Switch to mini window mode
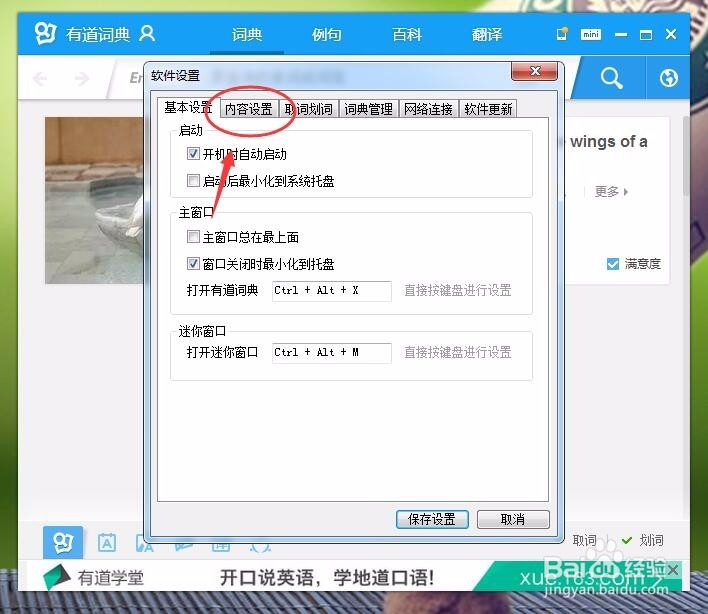708x614 pixels. 591,34
